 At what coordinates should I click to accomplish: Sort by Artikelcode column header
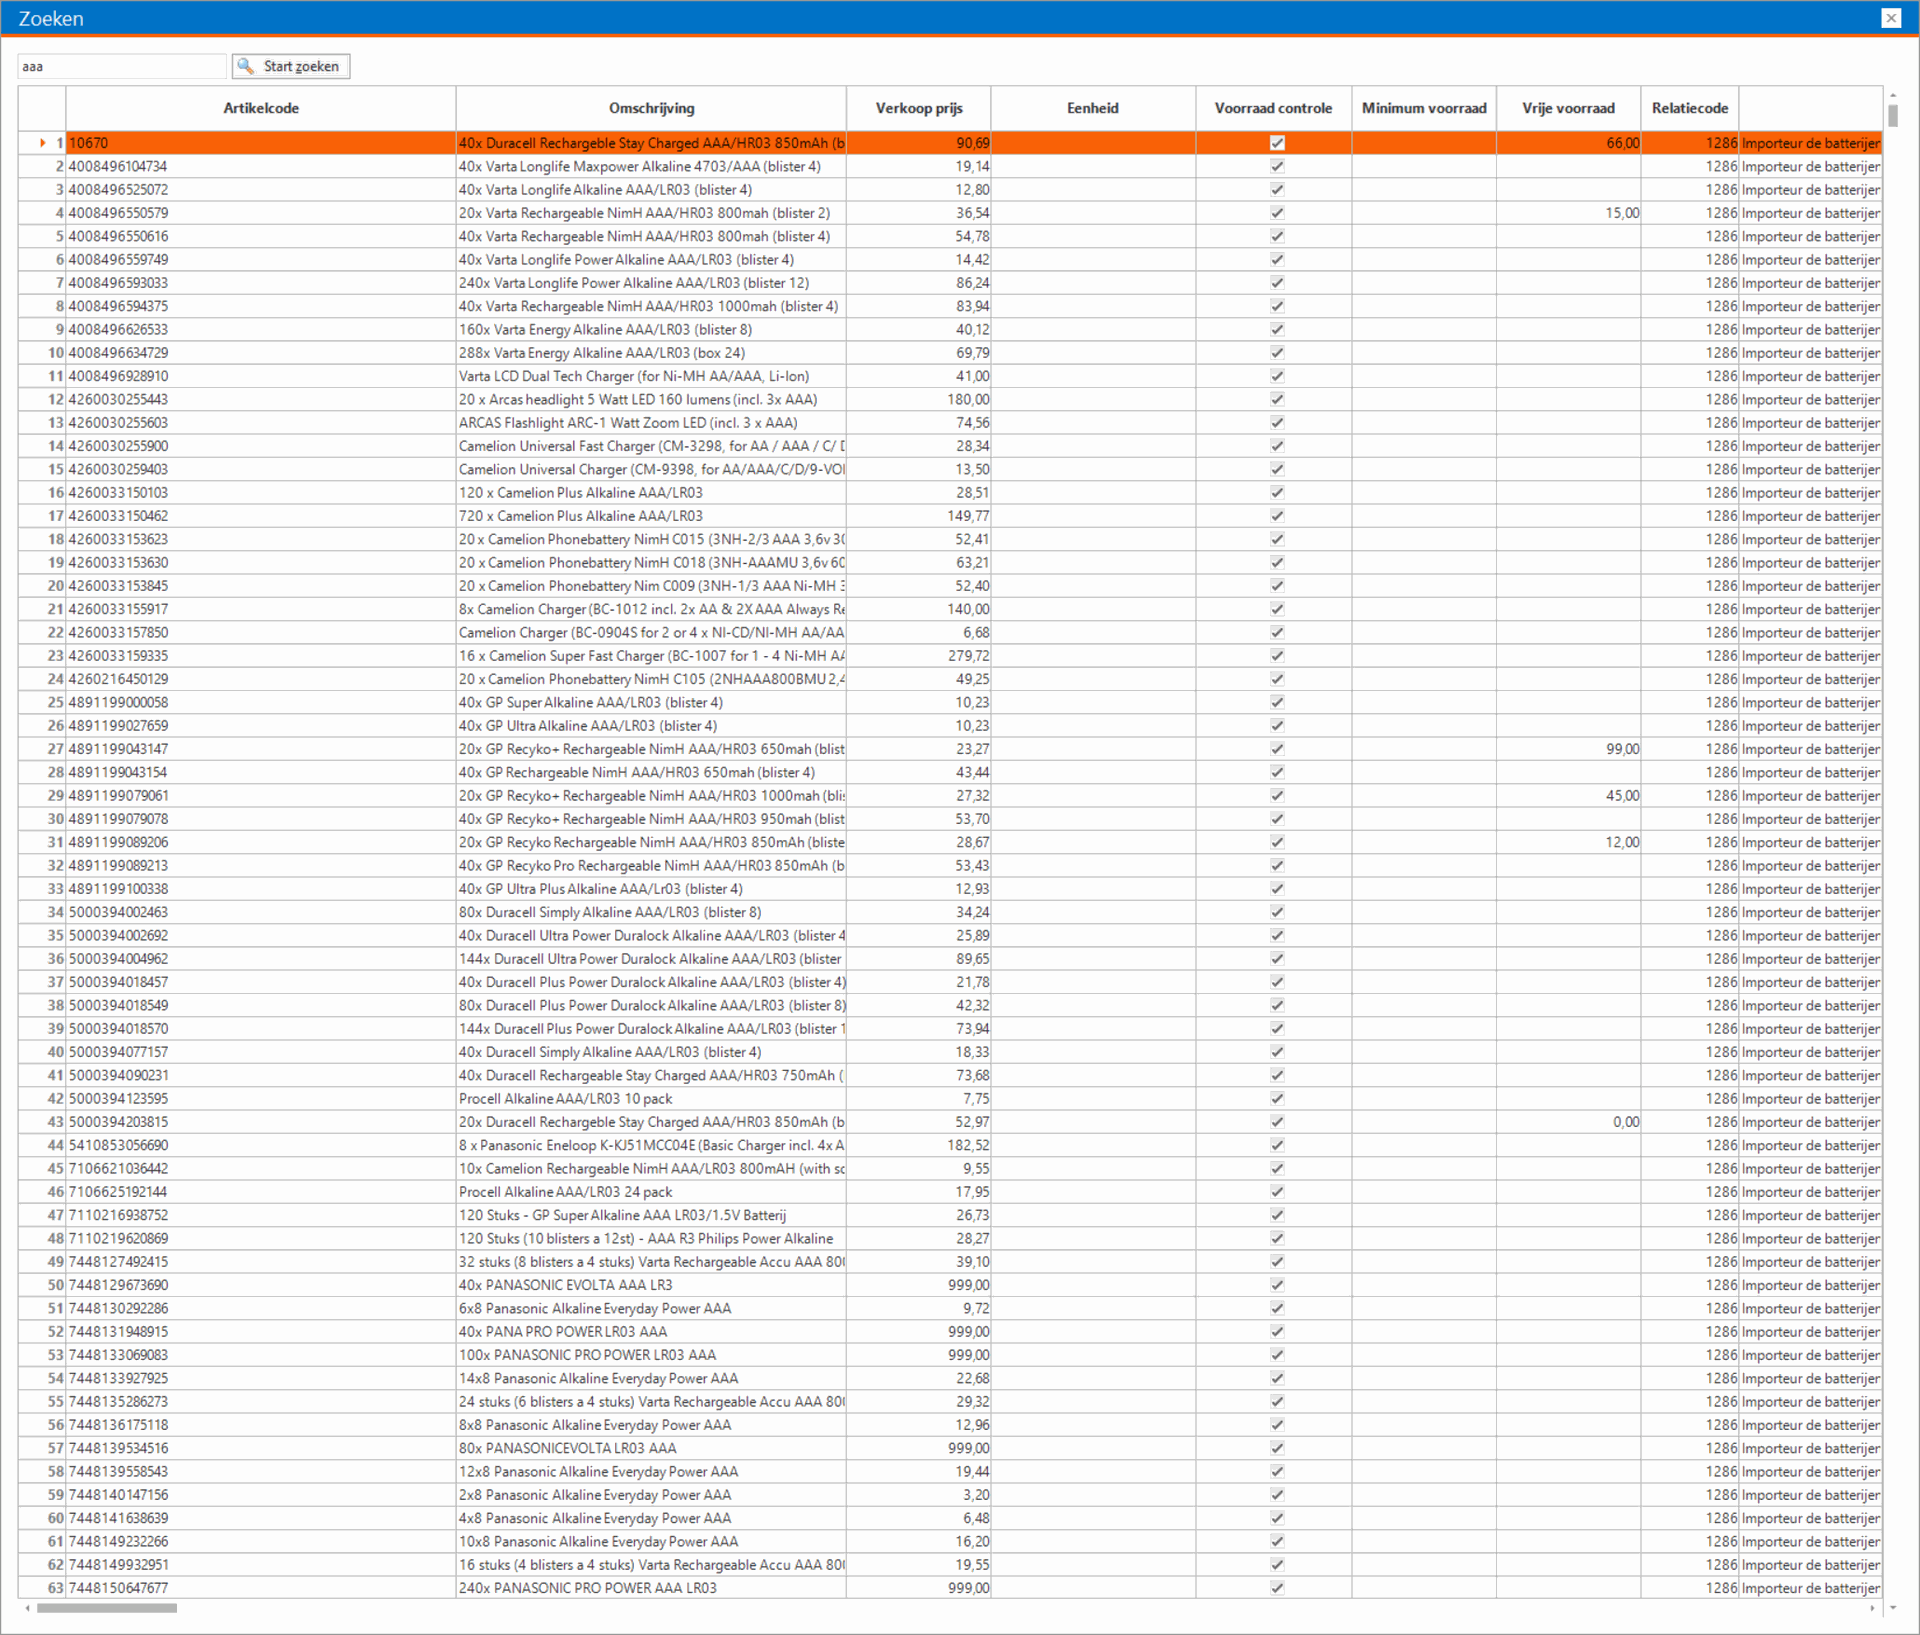(x=260, y=108)
